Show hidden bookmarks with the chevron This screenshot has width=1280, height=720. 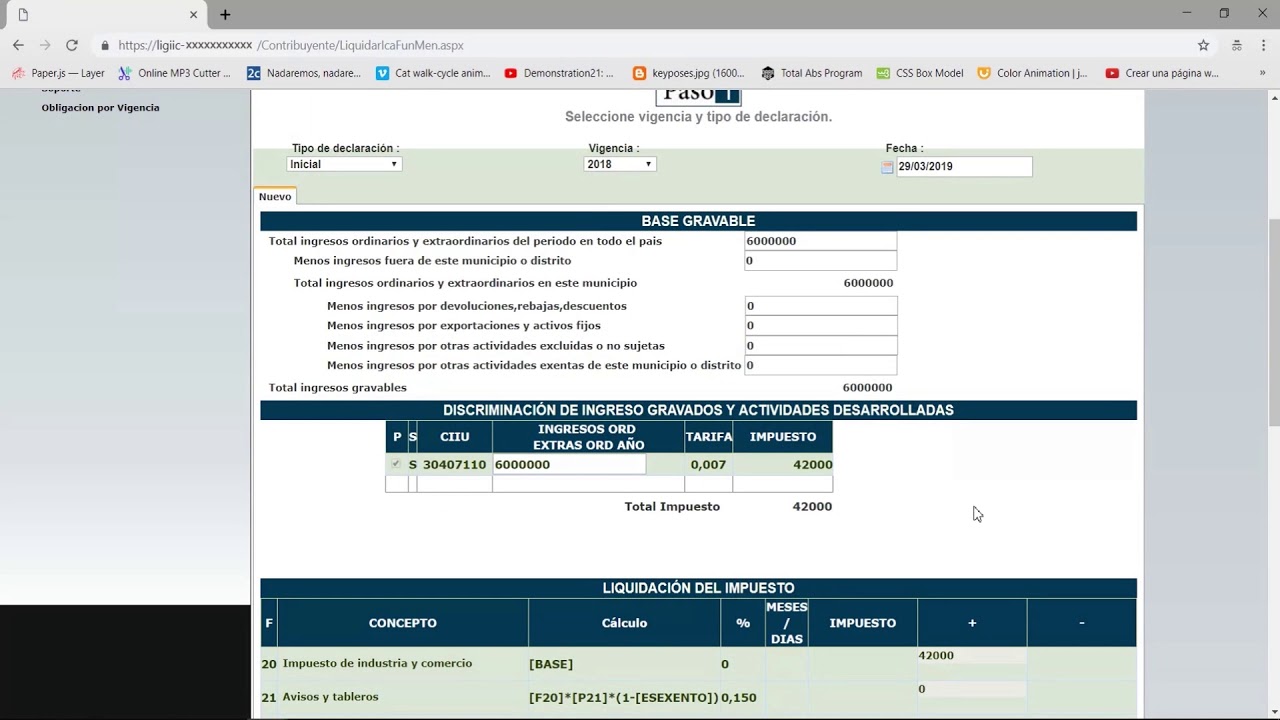(1262, 73)
